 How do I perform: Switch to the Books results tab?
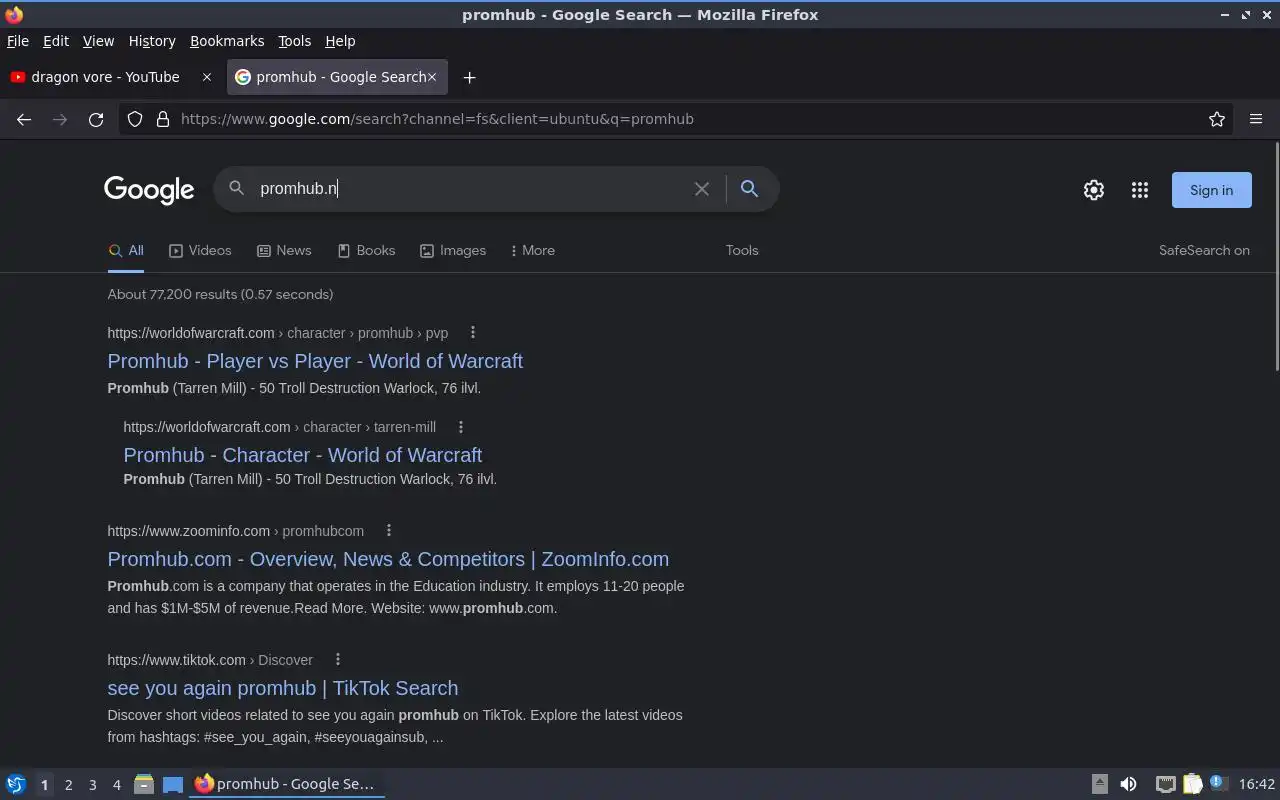point(366,251)
